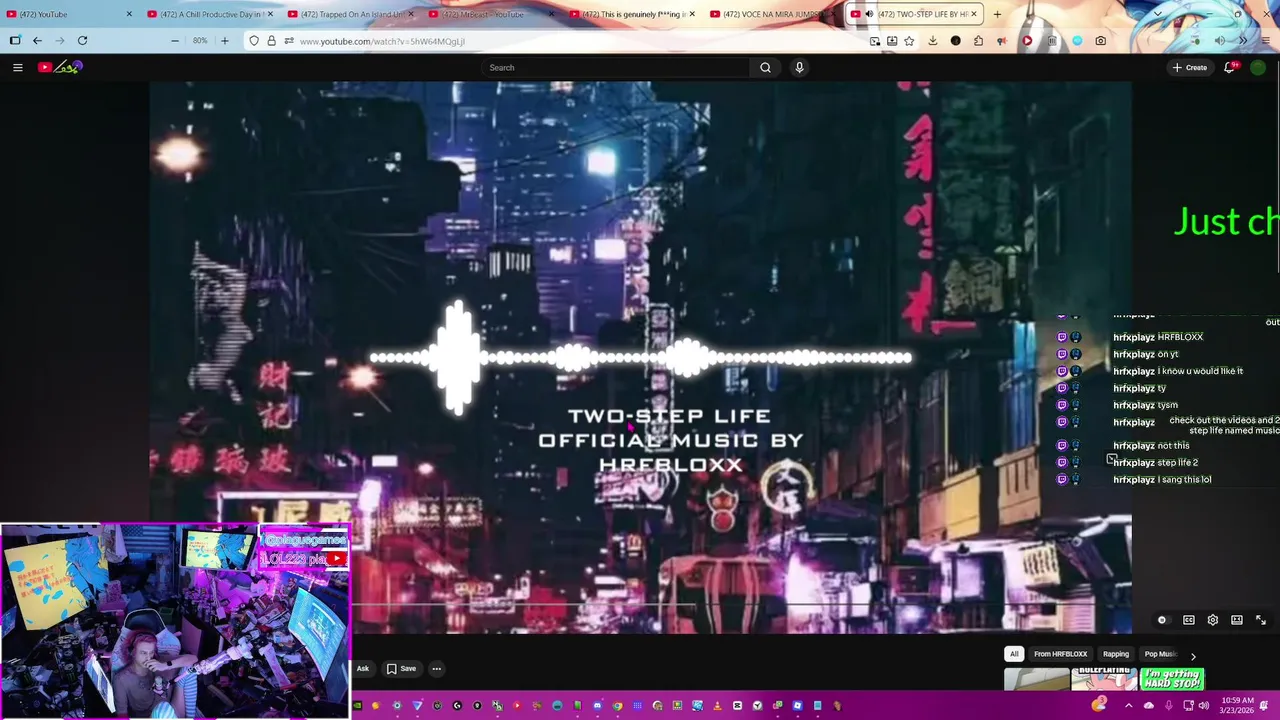Image resolution: width=1280 pixels, height=720 pixels.
Task: Open the site security lock icon
Action: click(x=271, y=41)
